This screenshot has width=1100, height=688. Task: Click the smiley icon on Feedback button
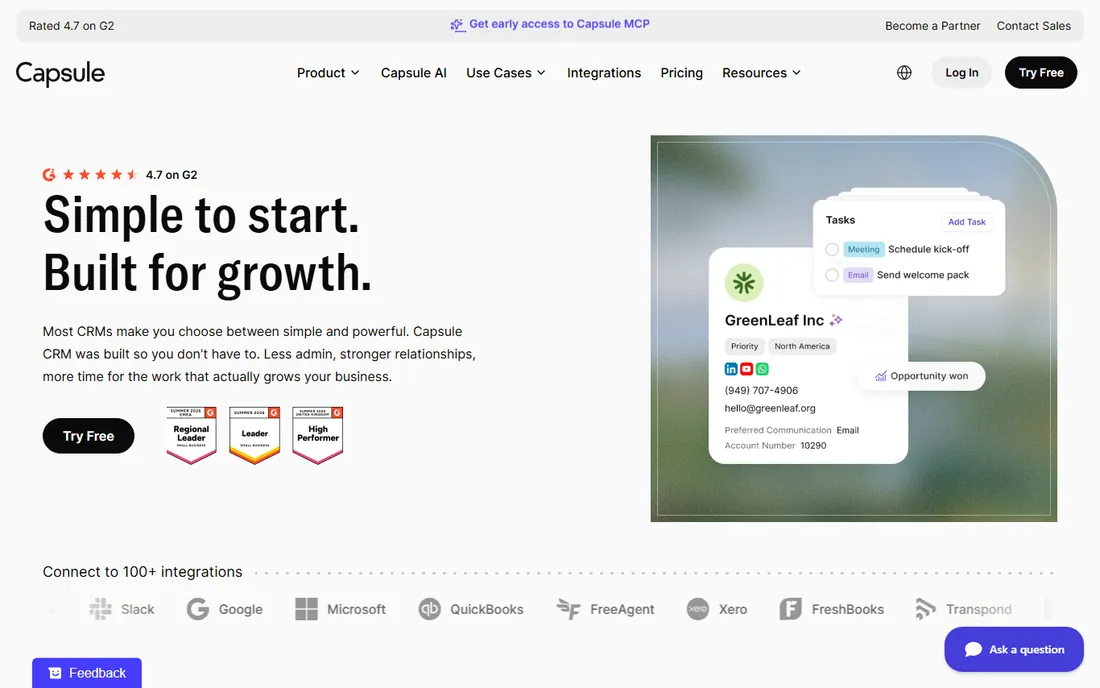point(55,673)
